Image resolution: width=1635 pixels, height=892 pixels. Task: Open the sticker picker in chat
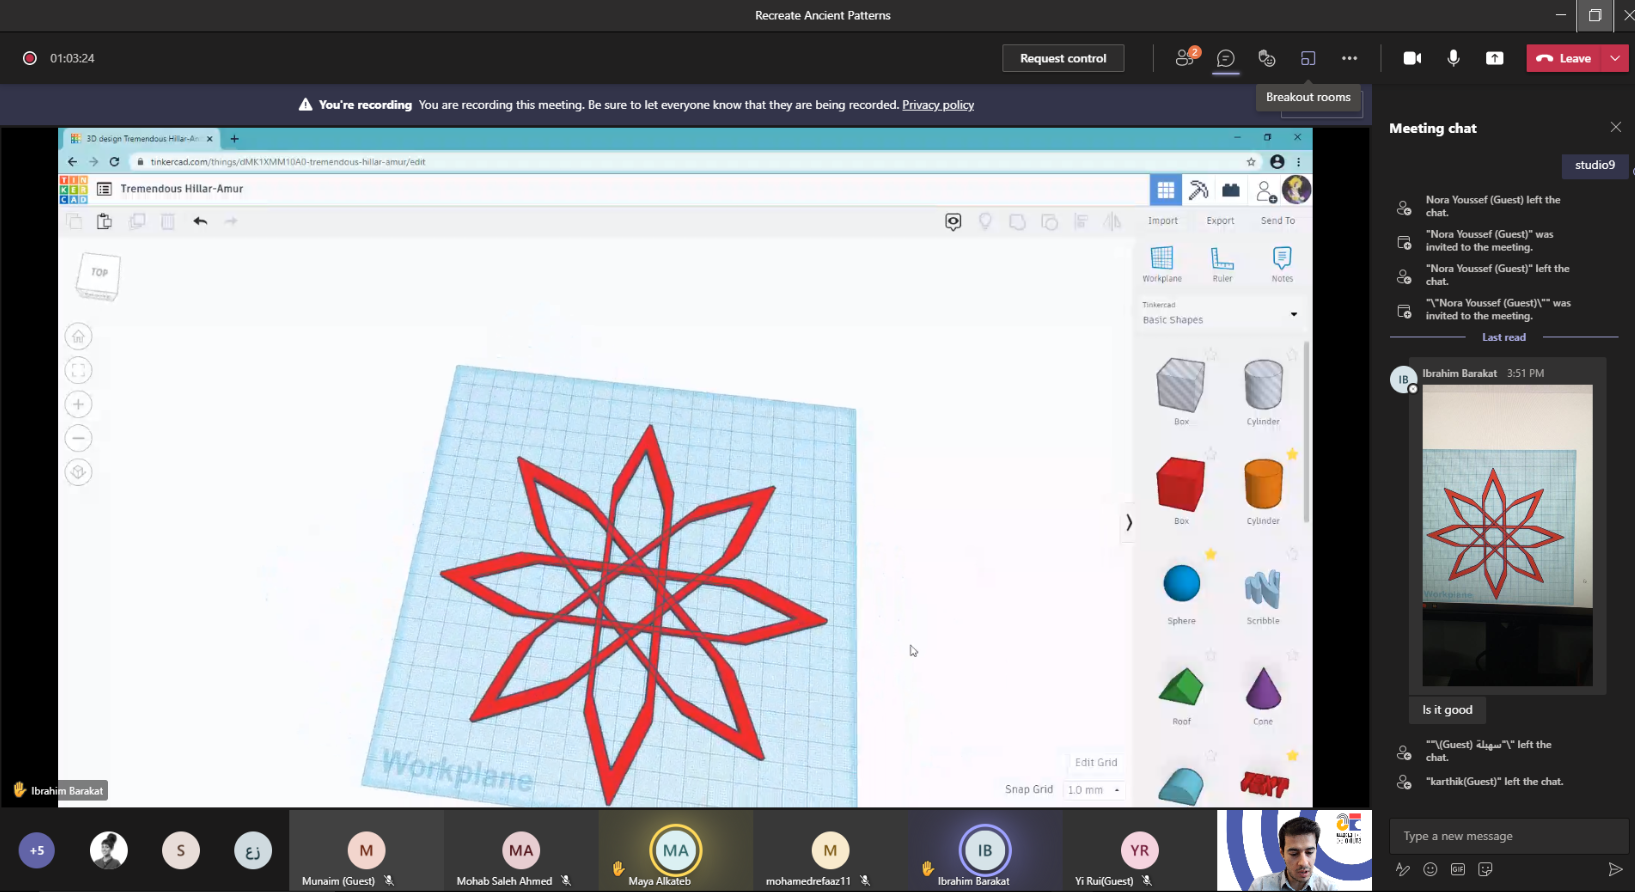1485,869
